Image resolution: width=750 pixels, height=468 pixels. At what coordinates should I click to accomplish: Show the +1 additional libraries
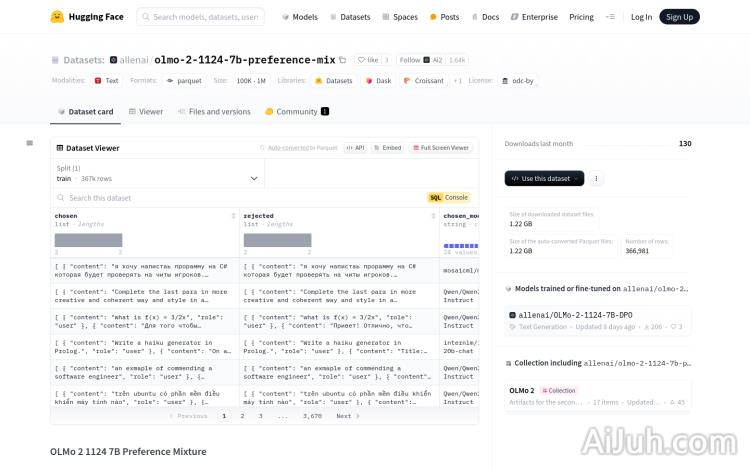pos(457,80)
